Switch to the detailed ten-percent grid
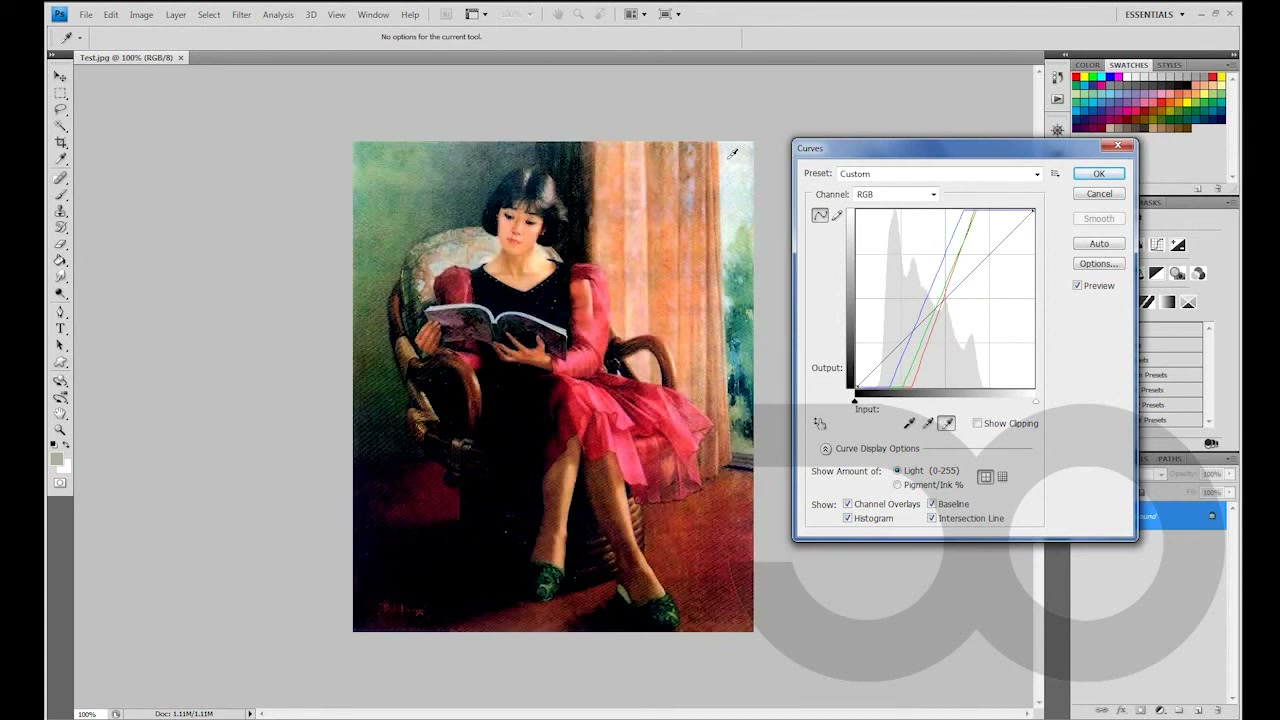This screenshot has height=720, width=1280. coord(1003,477)
